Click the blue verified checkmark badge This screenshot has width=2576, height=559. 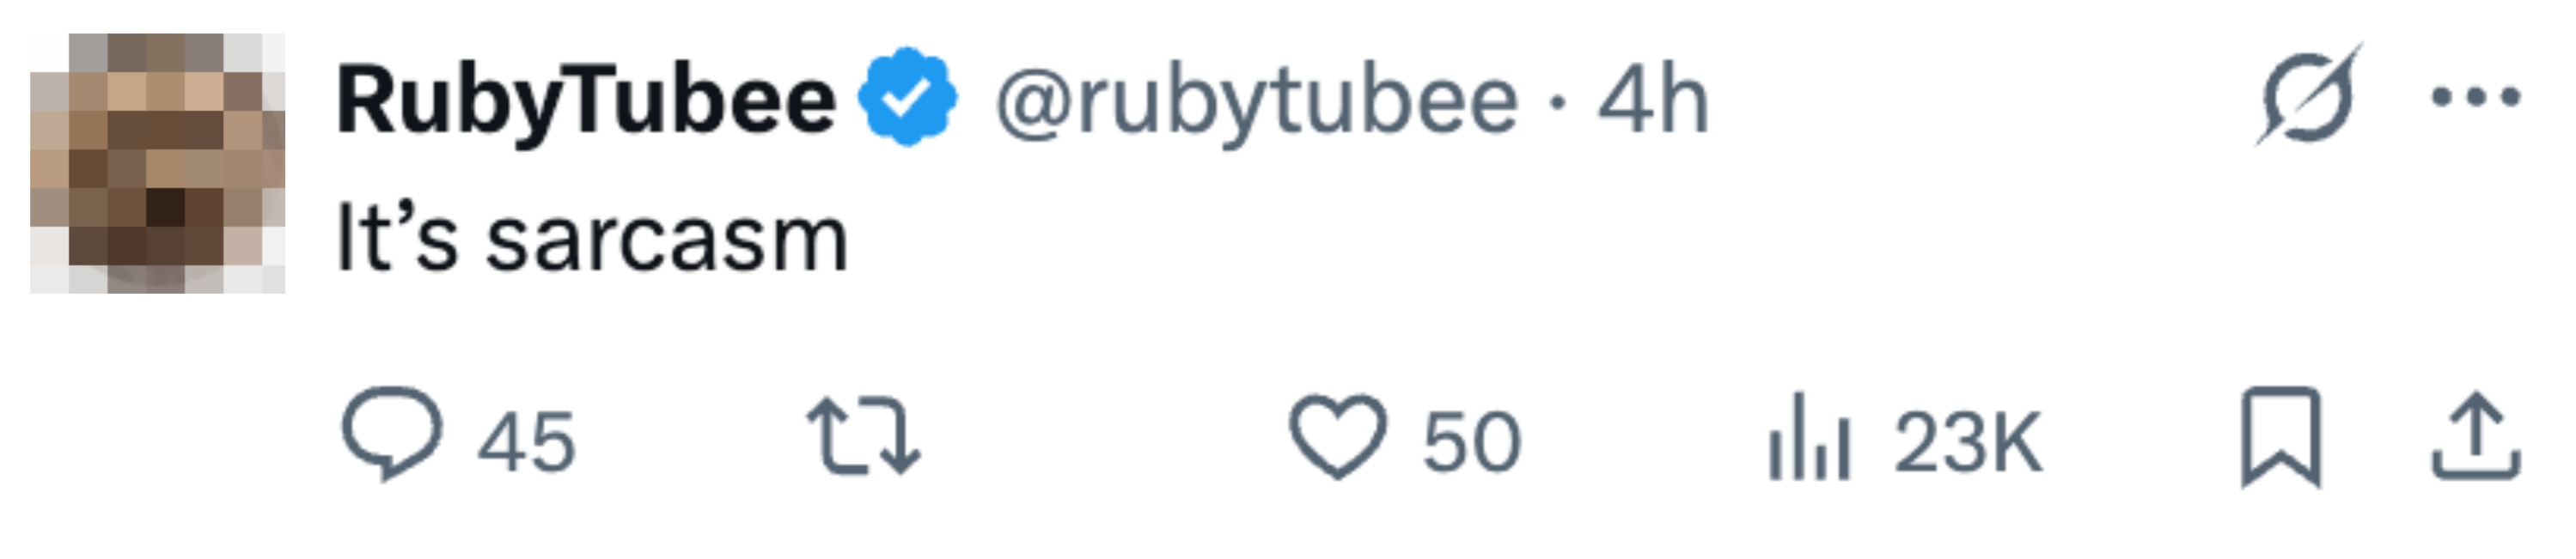(x=907, y=98)
